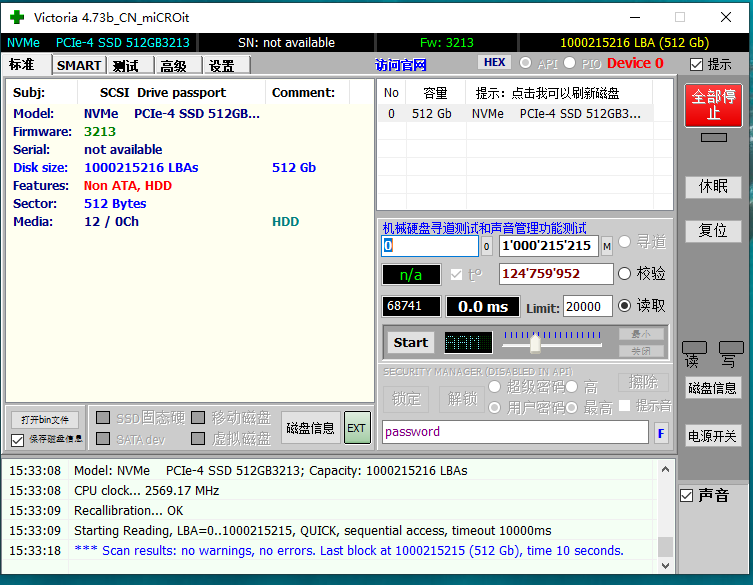
Task: Click the small indicator under 全部停止
Action: tap(714, 138)
